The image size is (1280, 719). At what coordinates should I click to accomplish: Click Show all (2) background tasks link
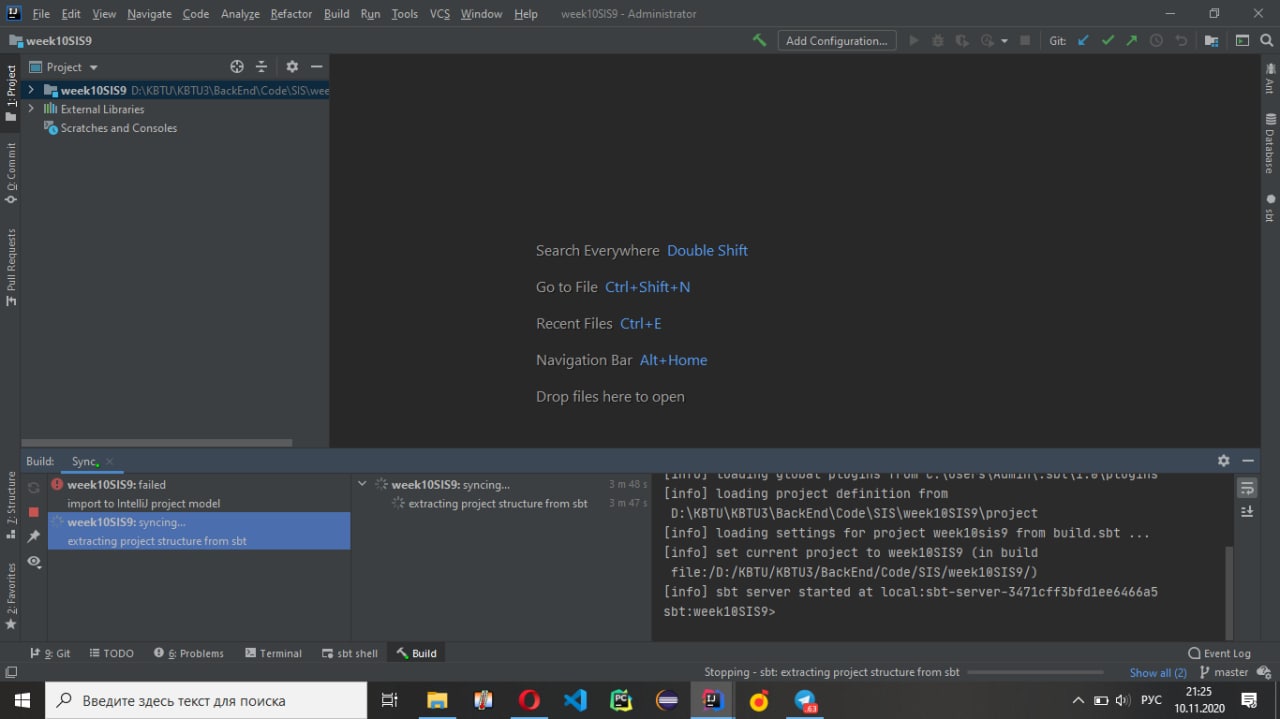(1158, 672)
